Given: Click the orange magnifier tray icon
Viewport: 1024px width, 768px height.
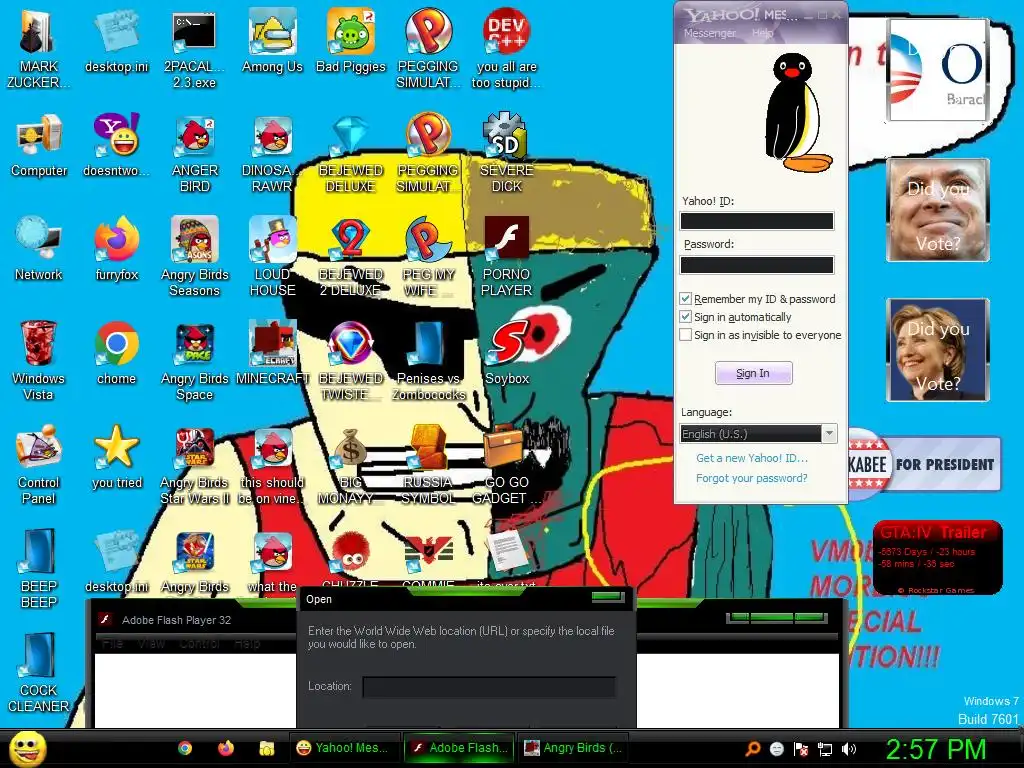Looking at the screenshot, I should point(753,749).
